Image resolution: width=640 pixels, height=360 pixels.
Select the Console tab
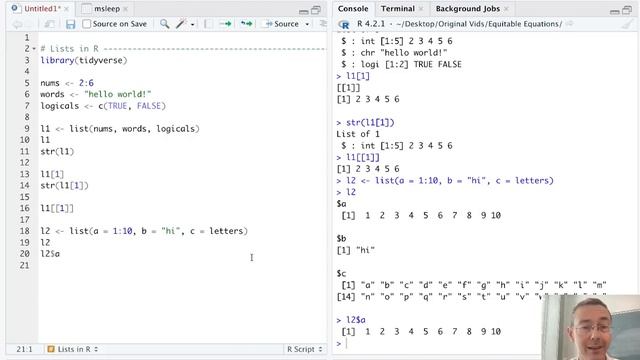point(353,9)
